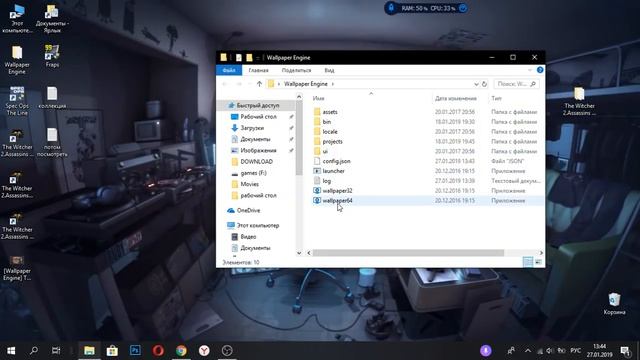Image resolution: width=640 pixels, height=360 pixels.
Task: Select Этот компьютер desktop icon
Action: 17,18
